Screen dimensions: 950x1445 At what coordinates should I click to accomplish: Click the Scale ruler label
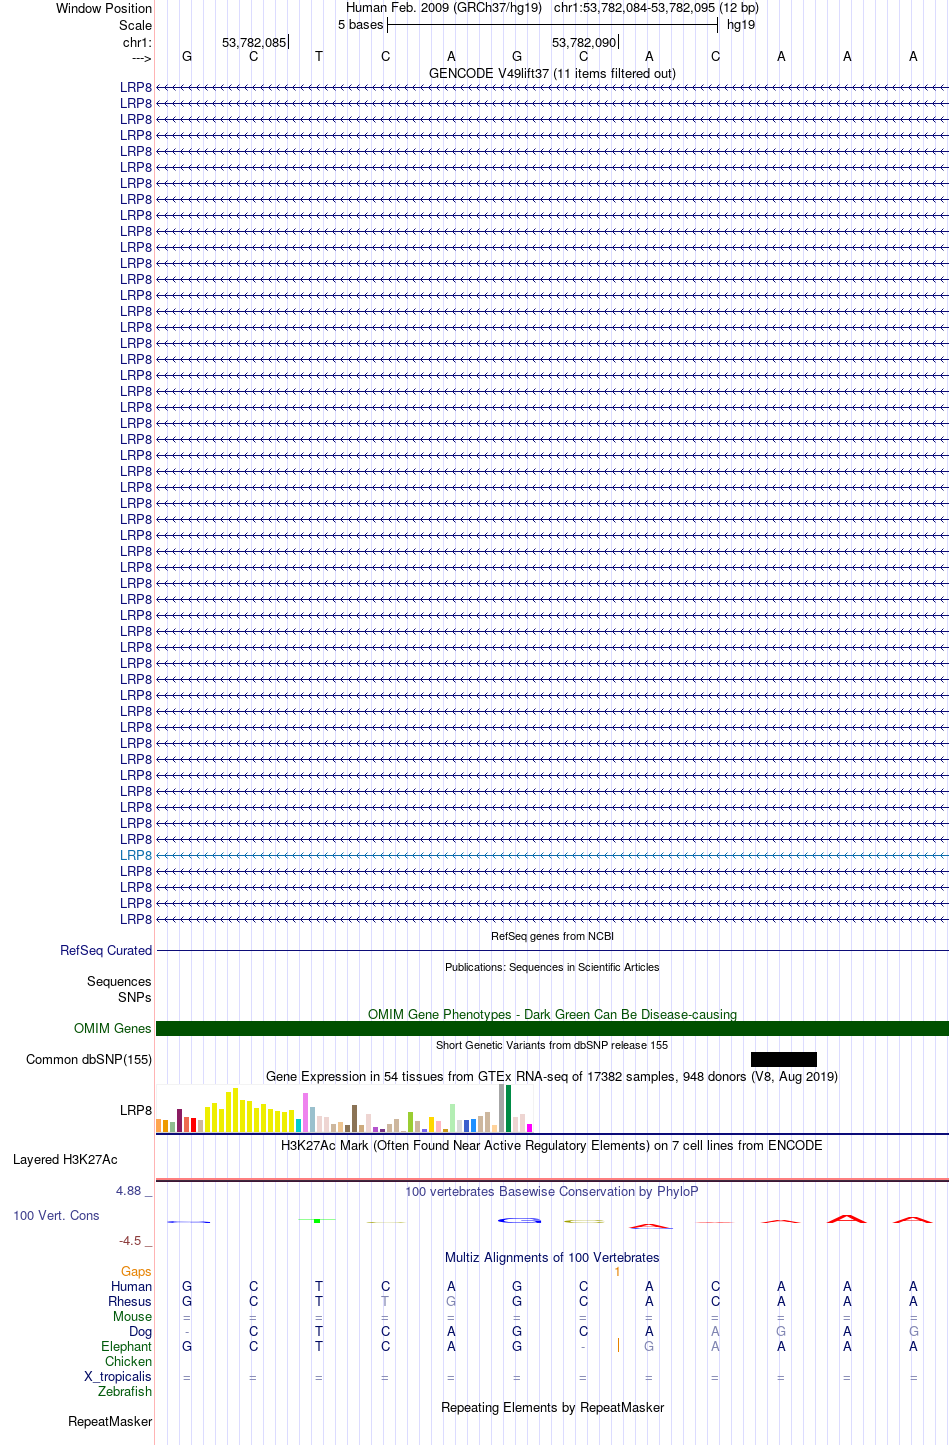coord(135,25)
